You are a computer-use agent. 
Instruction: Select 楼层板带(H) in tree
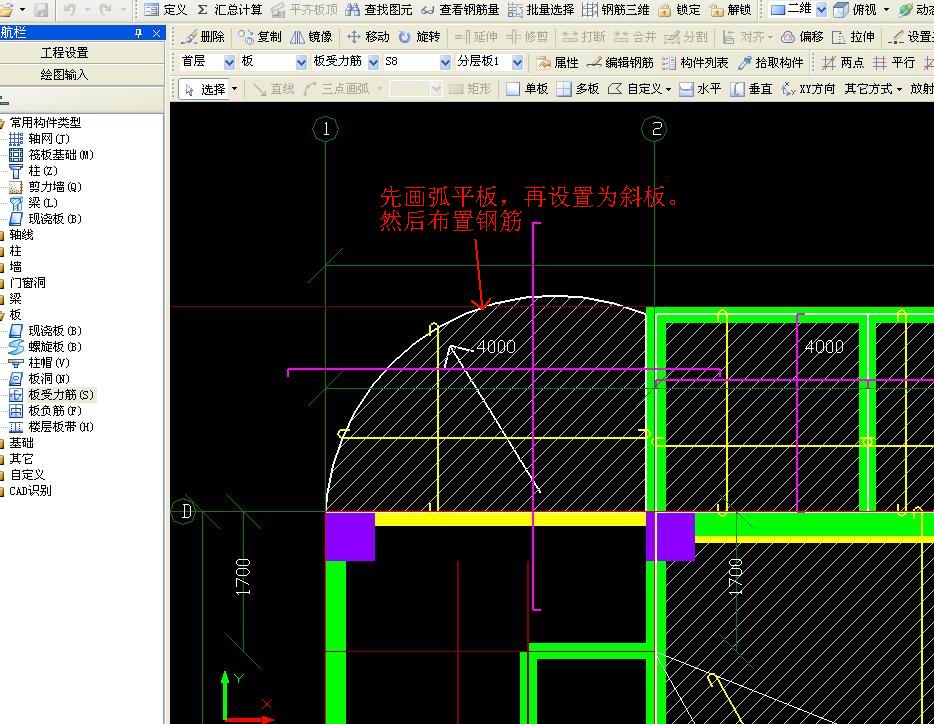(x=52, y=427)
